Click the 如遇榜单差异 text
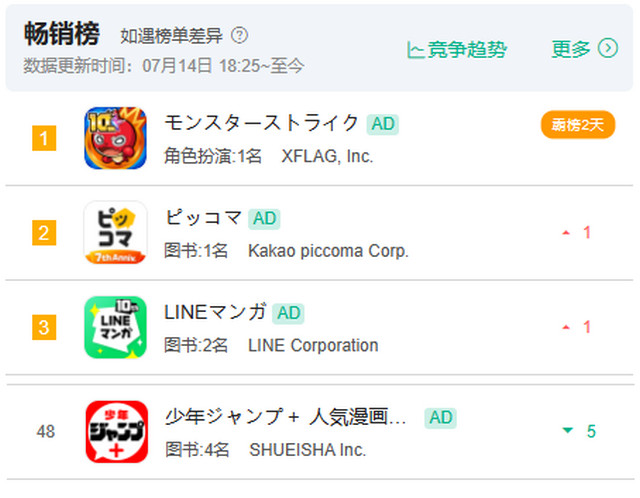This screenshot has width=640, height=498. point(171,36)
